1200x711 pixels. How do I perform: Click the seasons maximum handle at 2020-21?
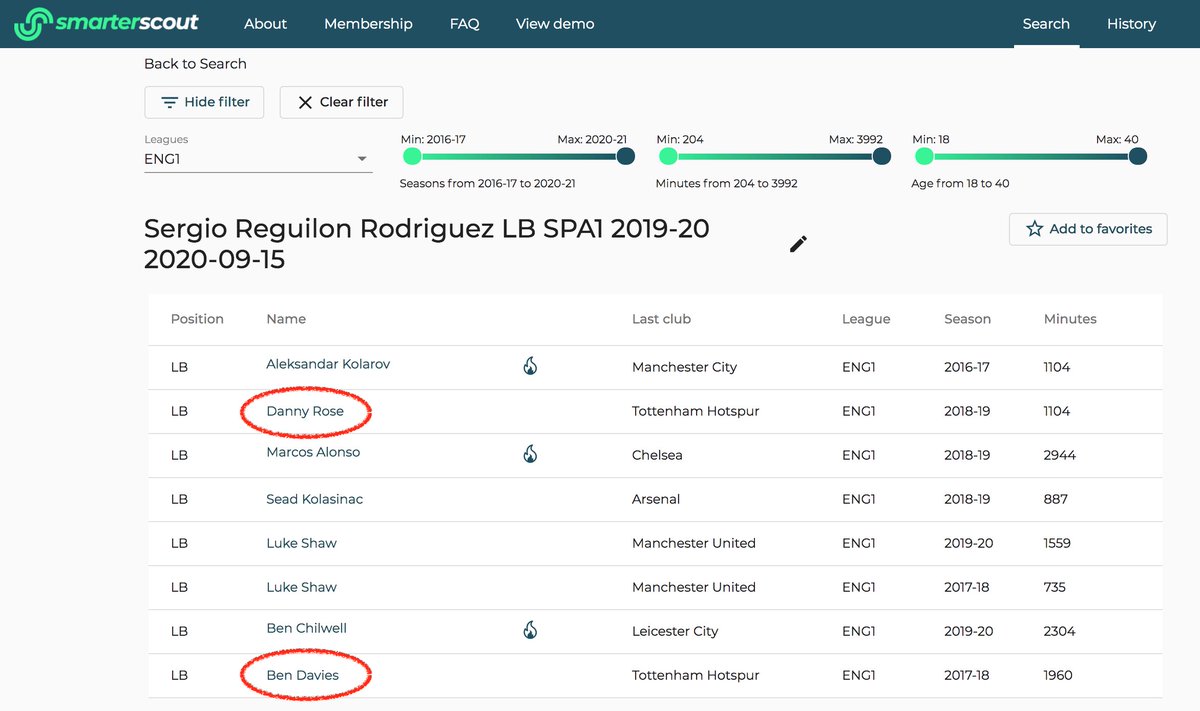[625, 156]
